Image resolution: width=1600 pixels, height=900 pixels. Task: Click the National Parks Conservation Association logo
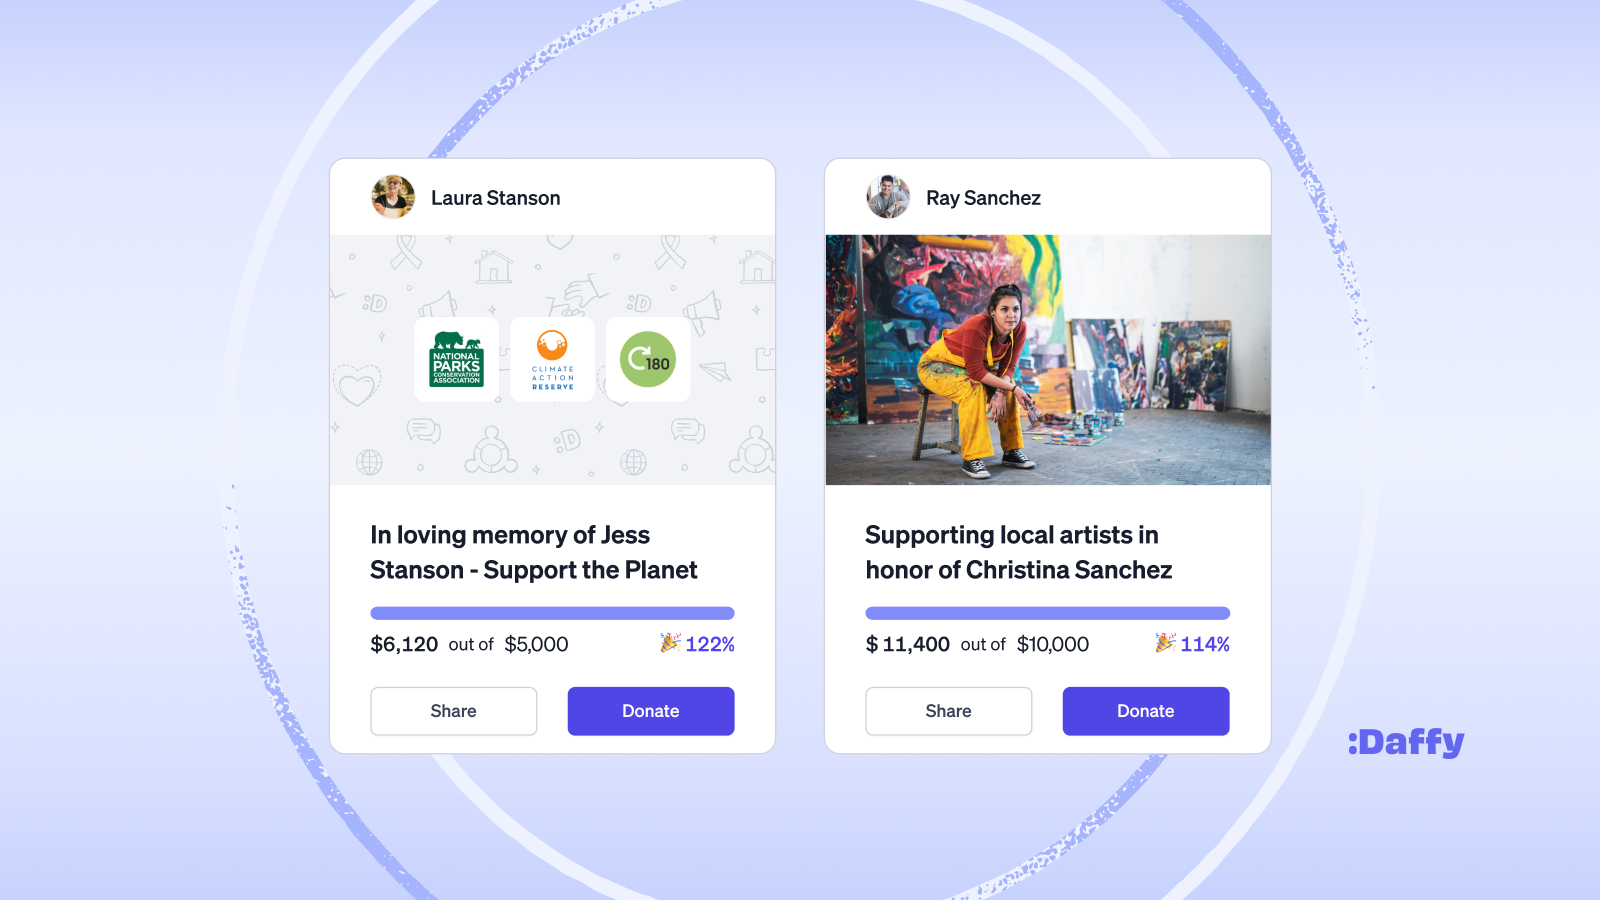pyautogui.click(x=457, y=359)
